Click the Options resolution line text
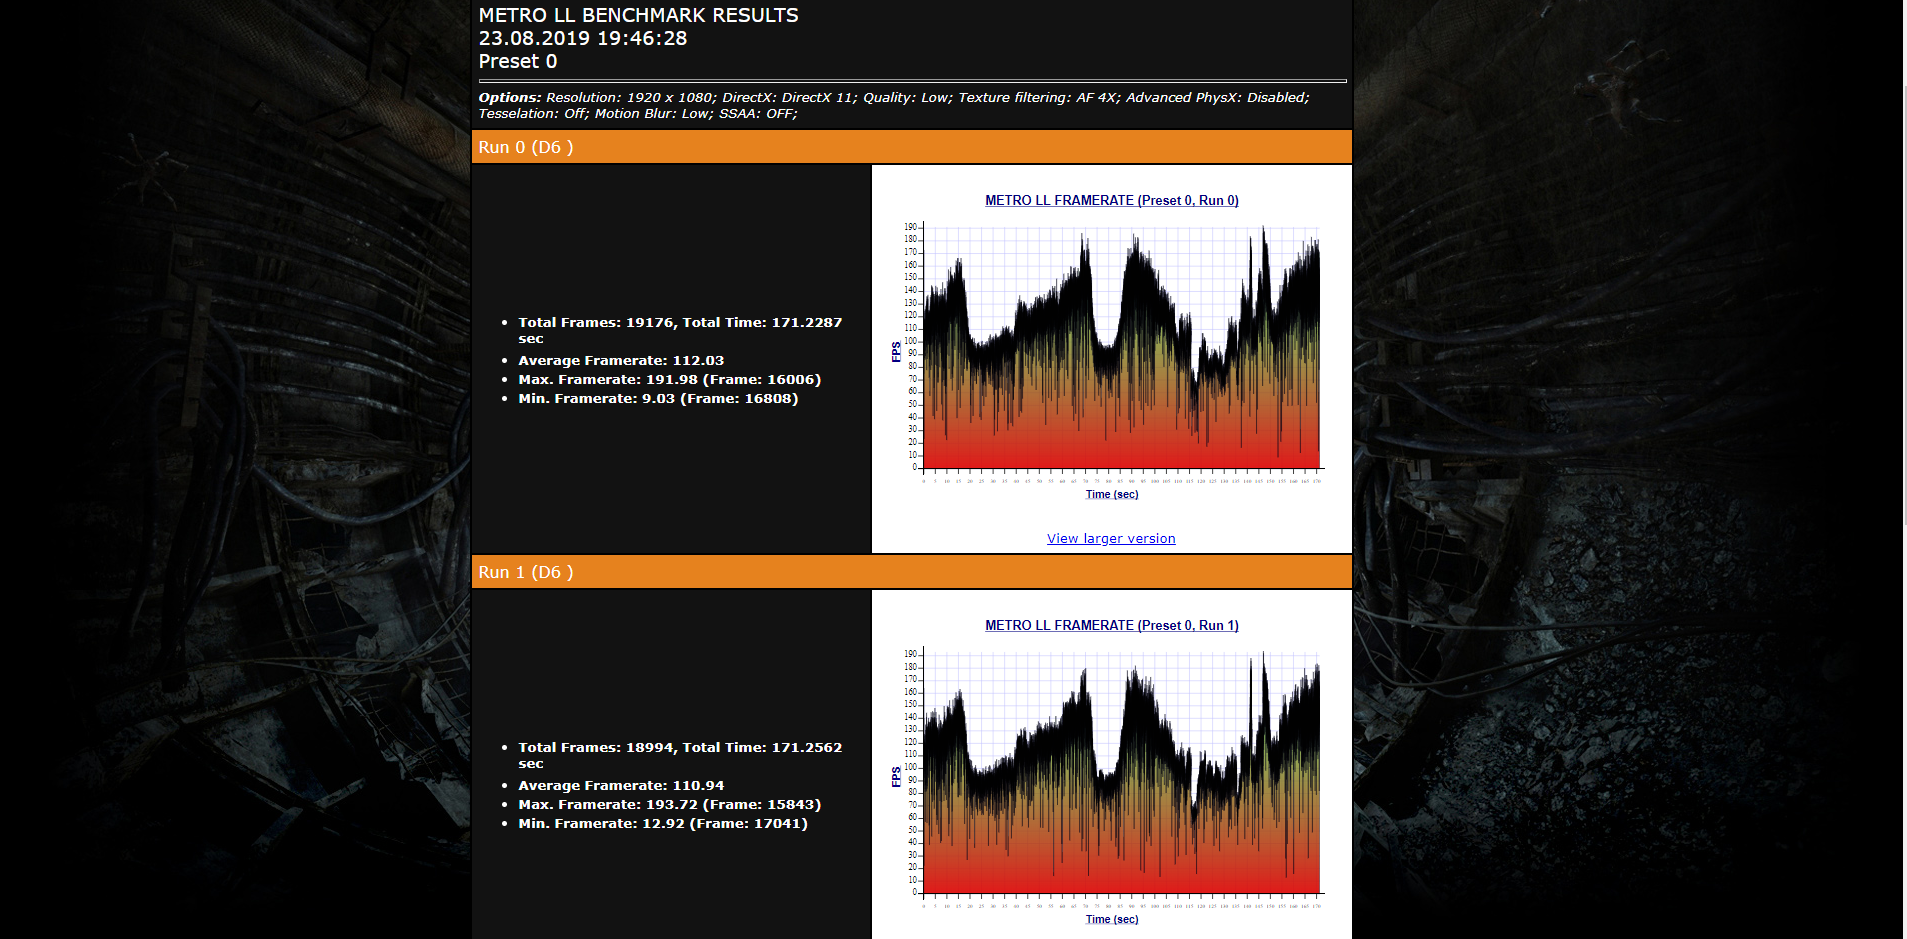 coord(894,97)
